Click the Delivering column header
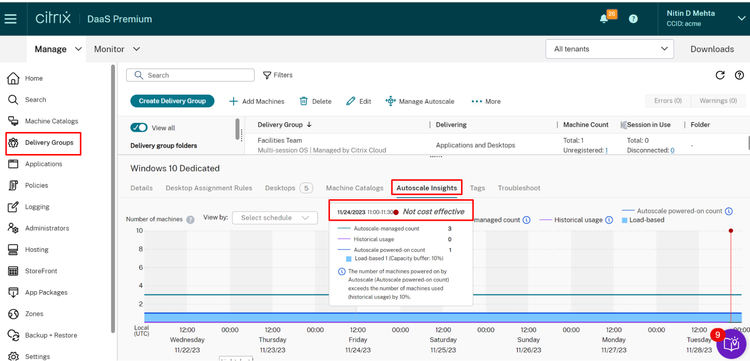Image resolution: width=750 pixels, height=361 pixels. [451, 125]
